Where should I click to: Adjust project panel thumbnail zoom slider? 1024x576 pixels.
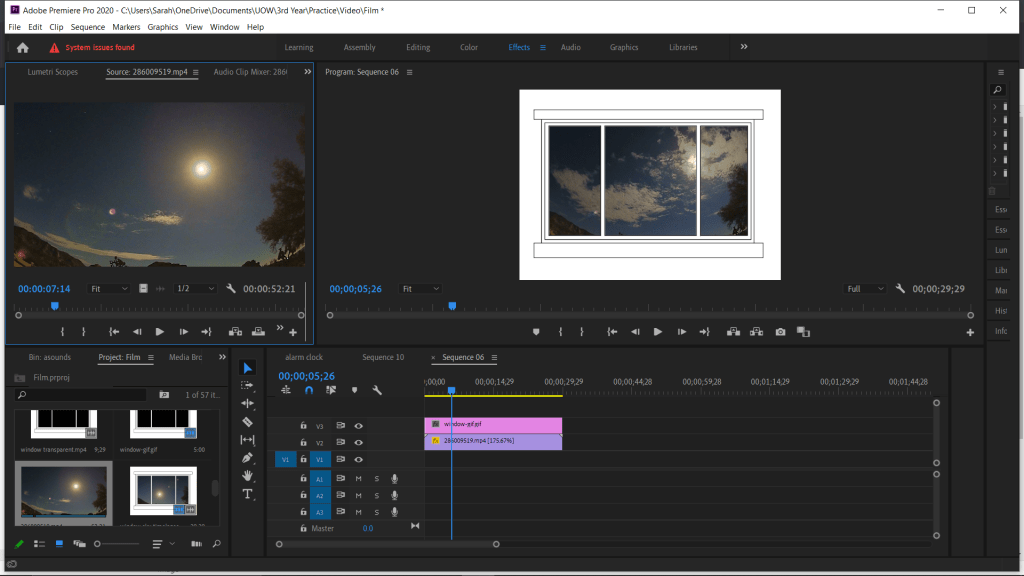click(x=98, y=544)
